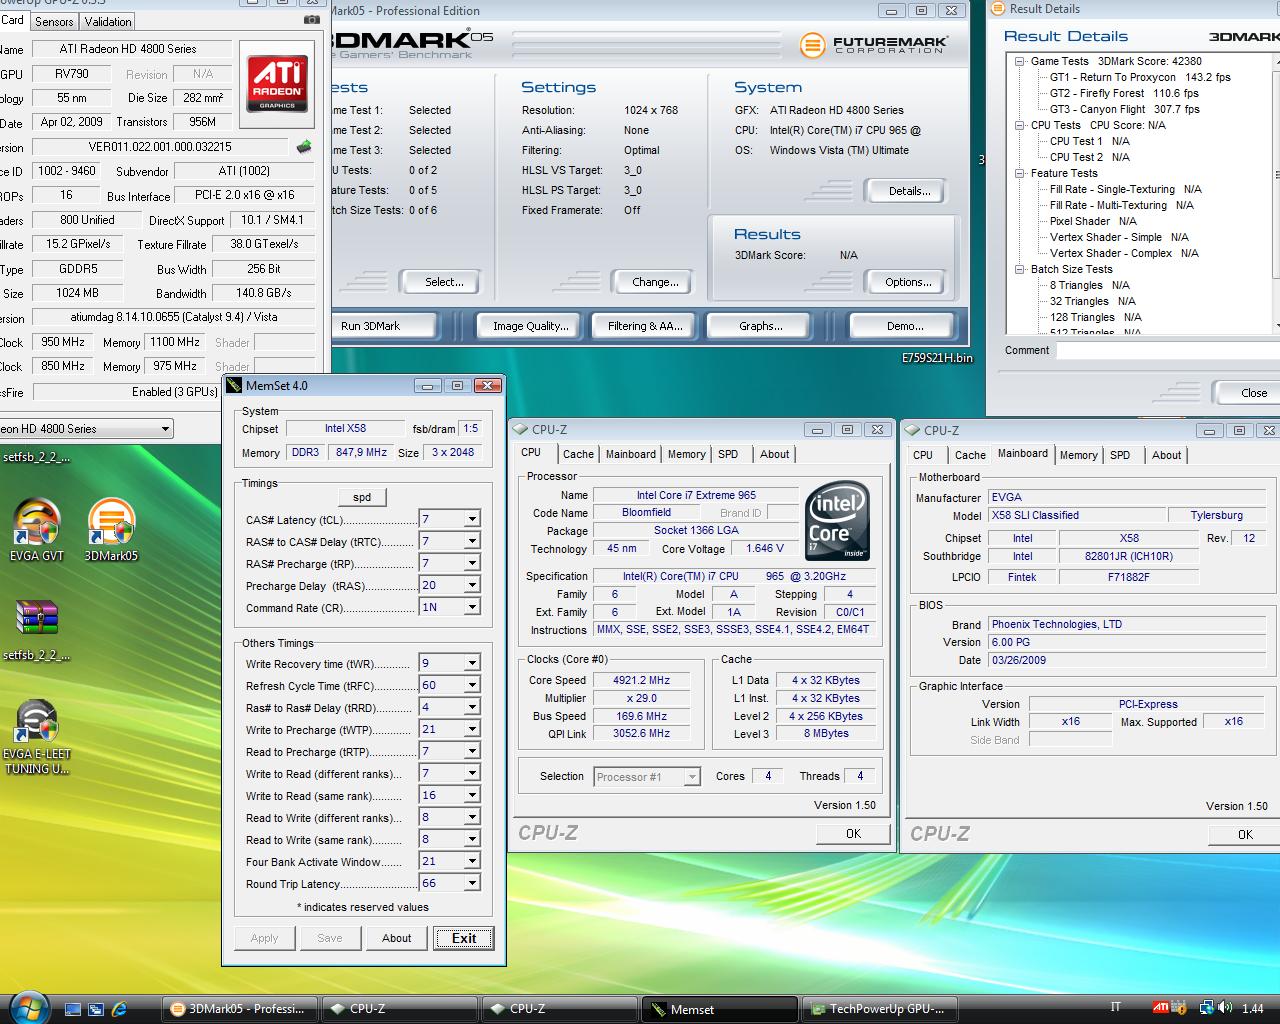The image size is (1280, 1024).
Task: Switch to 3DMark05 via taskbar button
Action: (x=240, y=1009)
